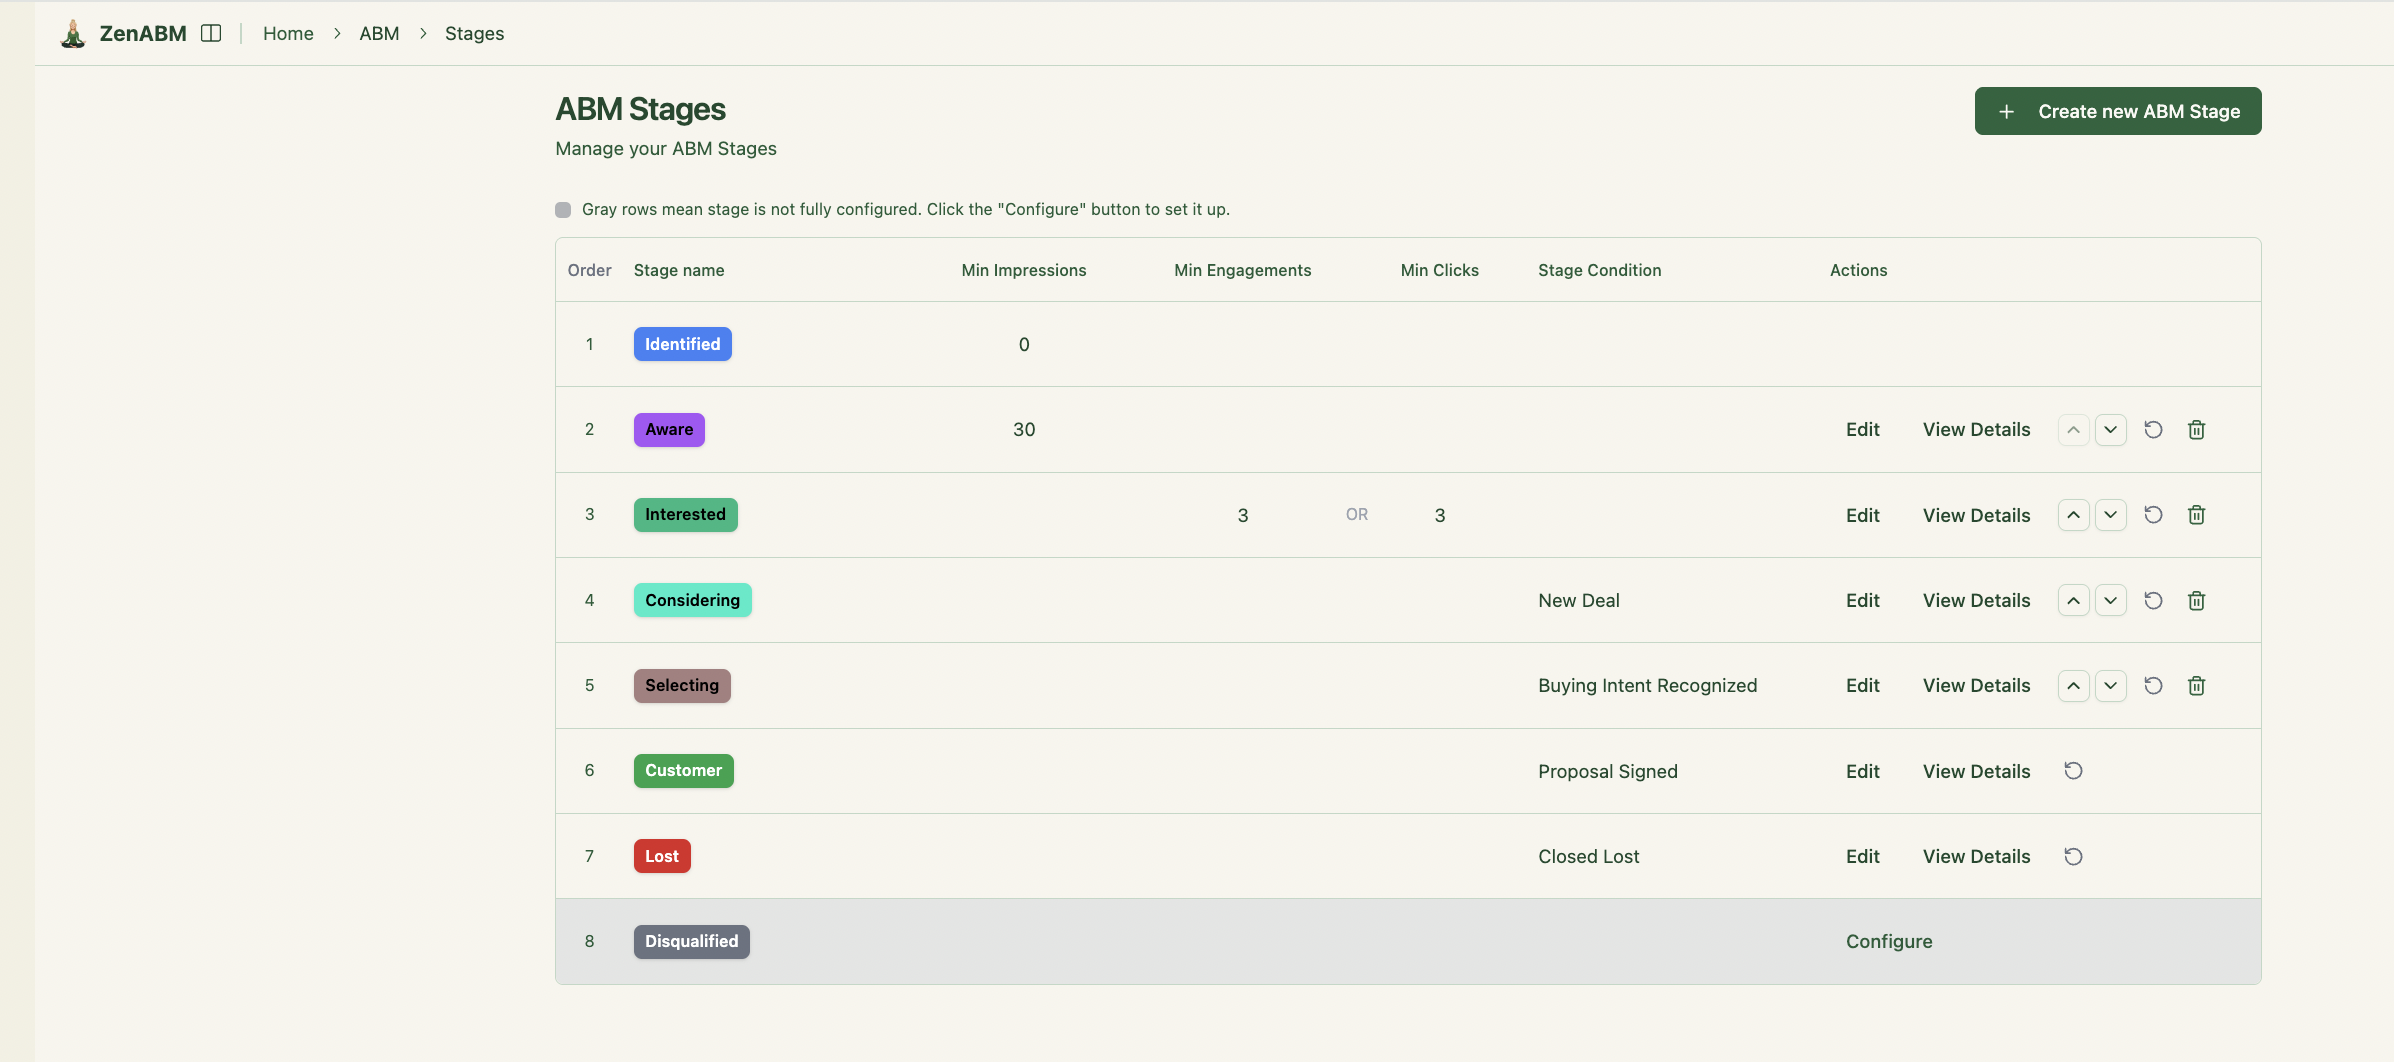The height and width of the screenshot is (1062, 2394).
Task: Move Interested stage up
Action: [x=2073, y=515]
